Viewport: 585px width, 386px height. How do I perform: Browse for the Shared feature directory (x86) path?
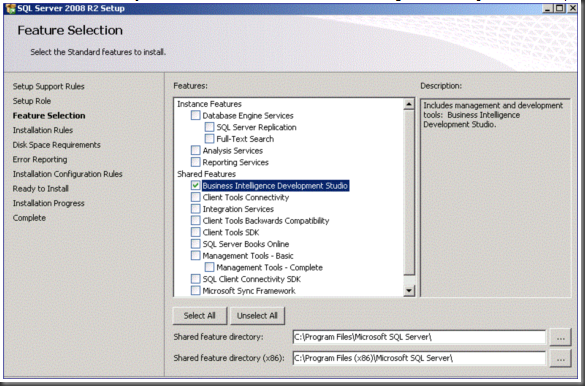pos(560,358)
